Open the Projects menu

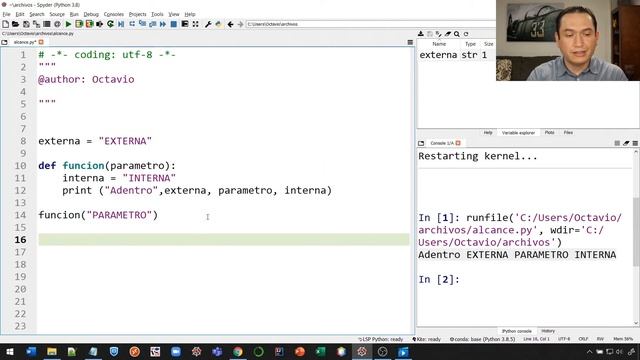[x=138, y=14]
